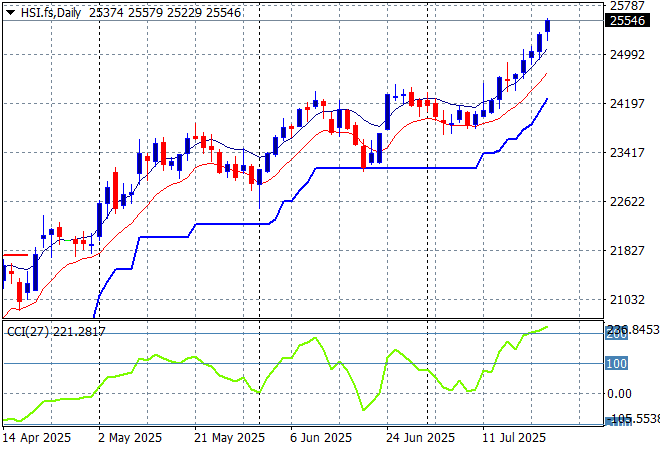
Task: Click the 21 May 2025 date label
Action: coord(229,438)
